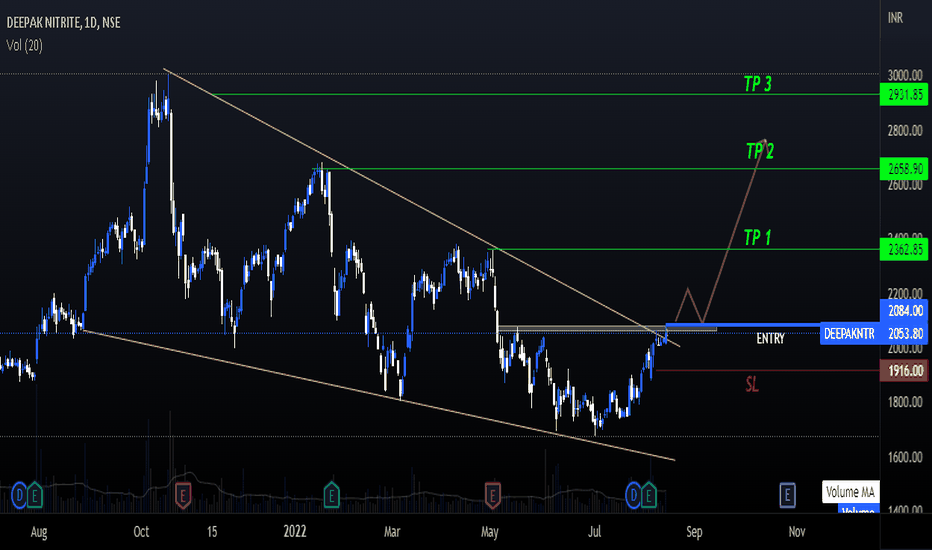Open the green earnings E marker near 2022

331,495
